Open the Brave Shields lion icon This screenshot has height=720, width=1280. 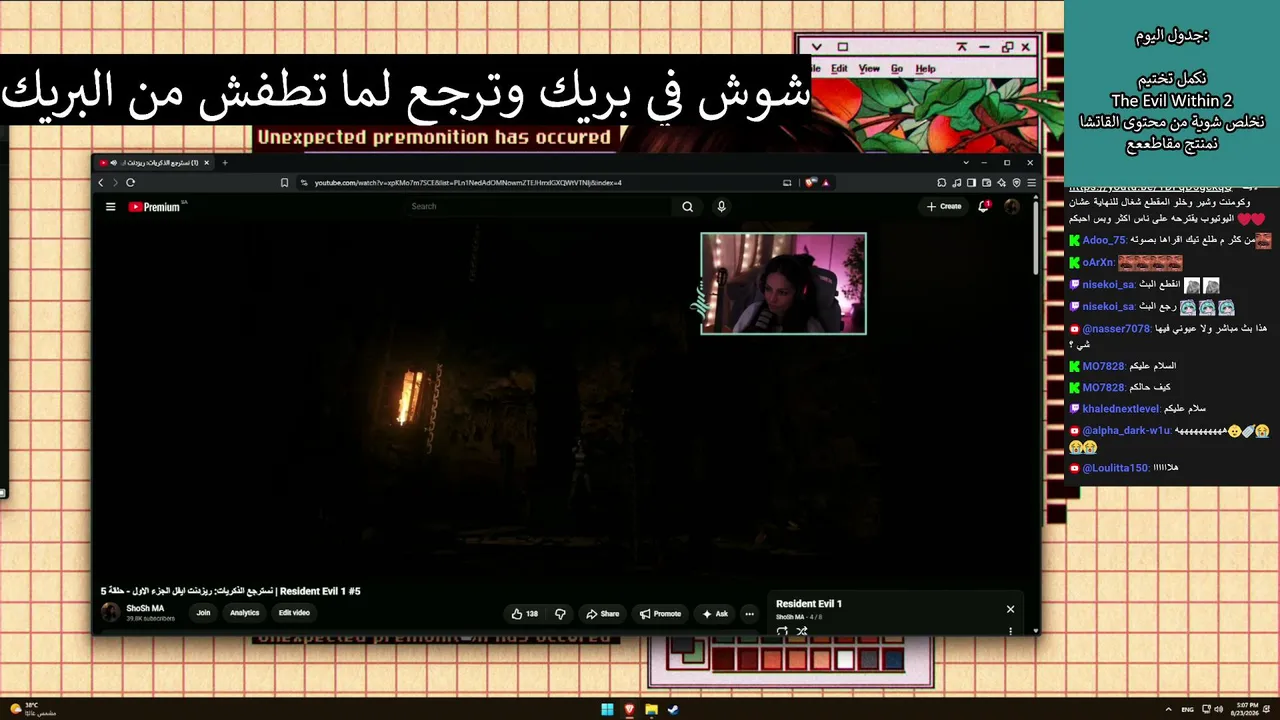pos(810,183)
